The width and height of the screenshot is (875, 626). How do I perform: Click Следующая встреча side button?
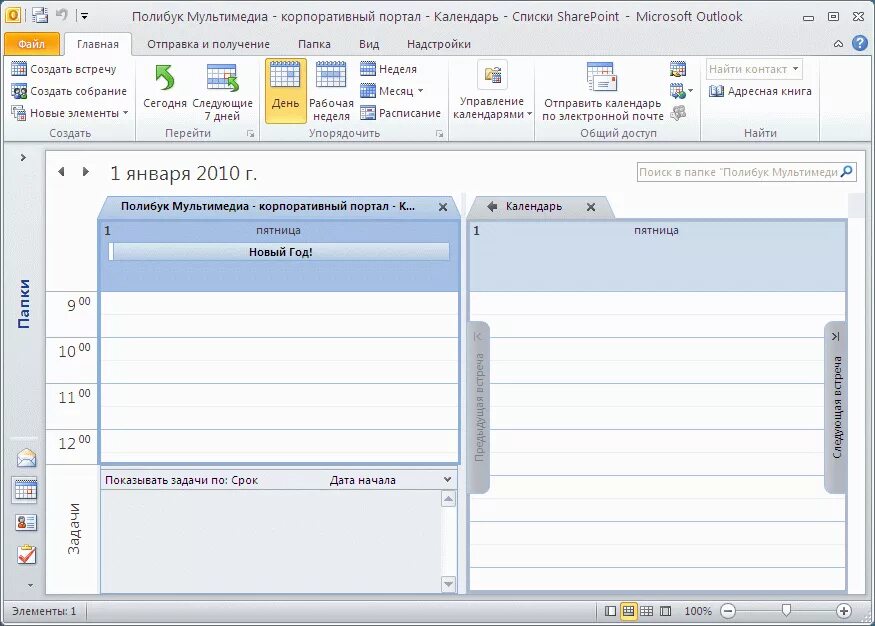(836, 407)
